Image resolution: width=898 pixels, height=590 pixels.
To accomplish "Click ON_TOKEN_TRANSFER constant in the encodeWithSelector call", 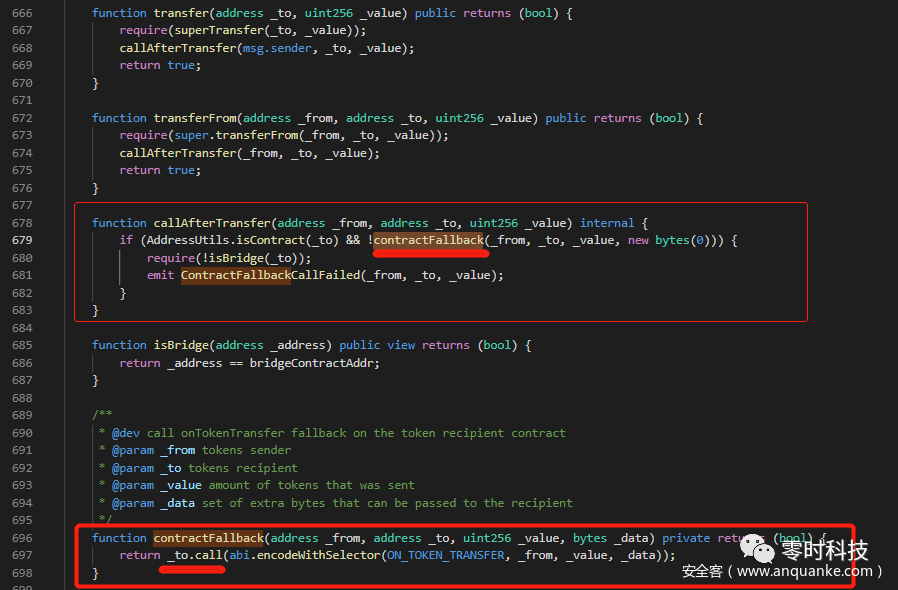I will (x=448, y=555).
